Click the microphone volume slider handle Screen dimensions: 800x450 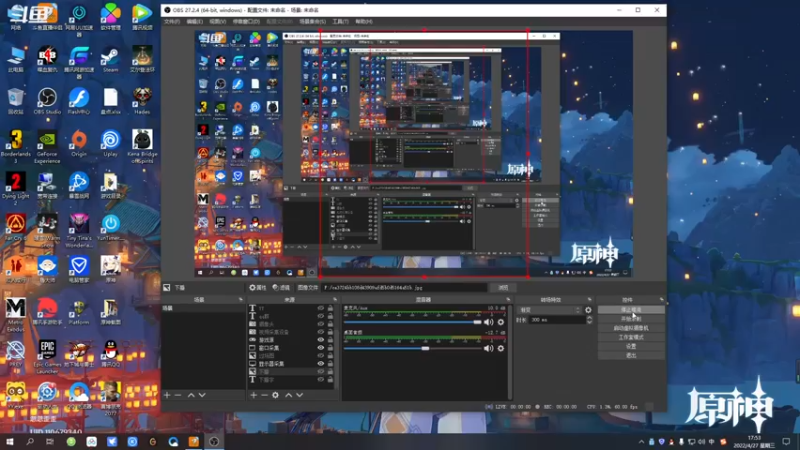click(478, 322)
